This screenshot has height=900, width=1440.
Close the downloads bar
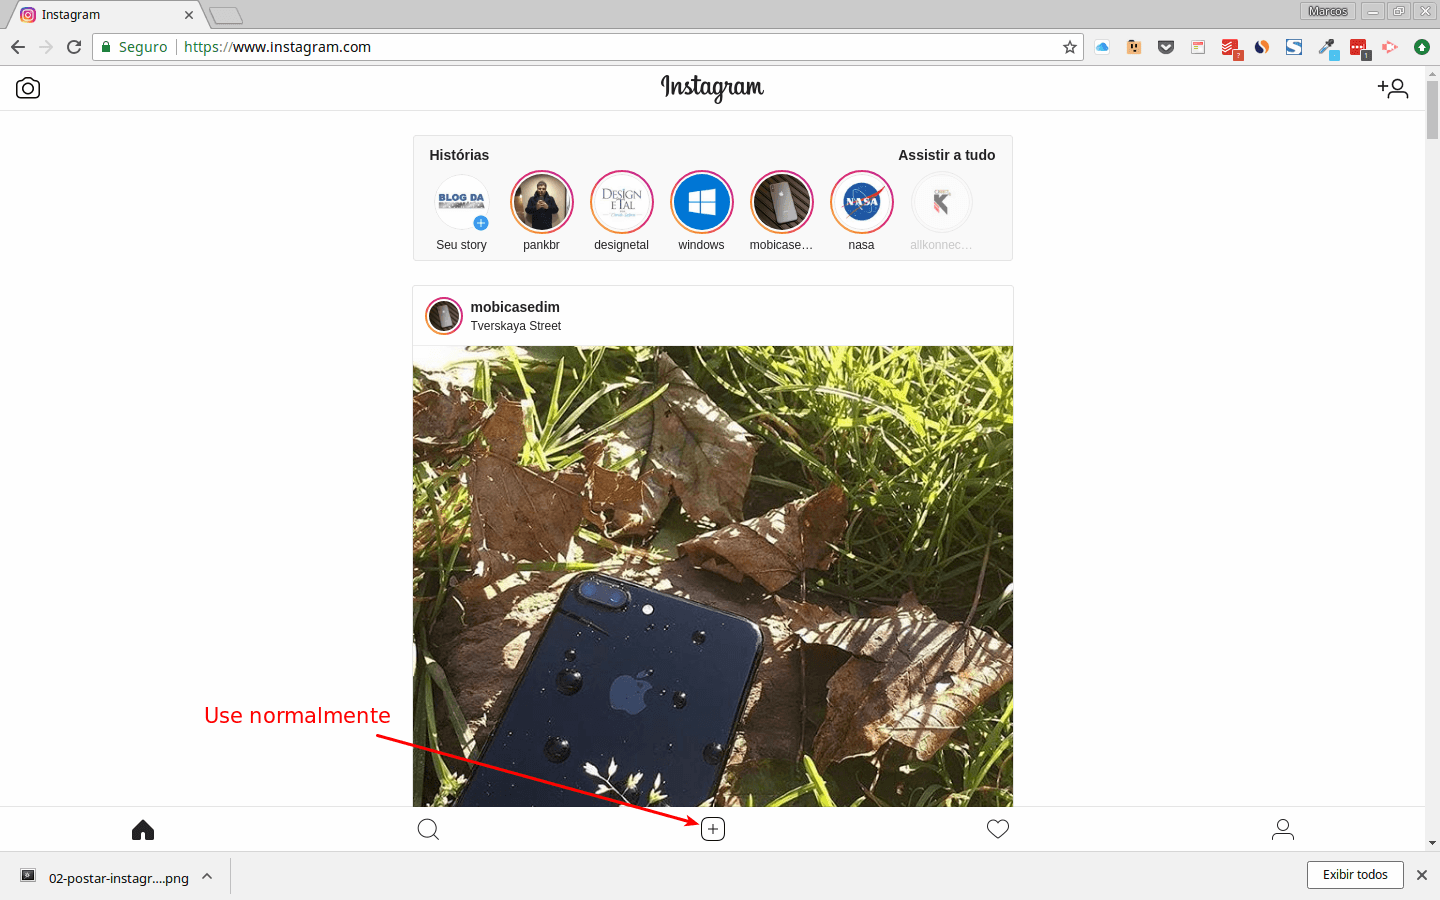pyautogui.click(x=1422, y=875)
